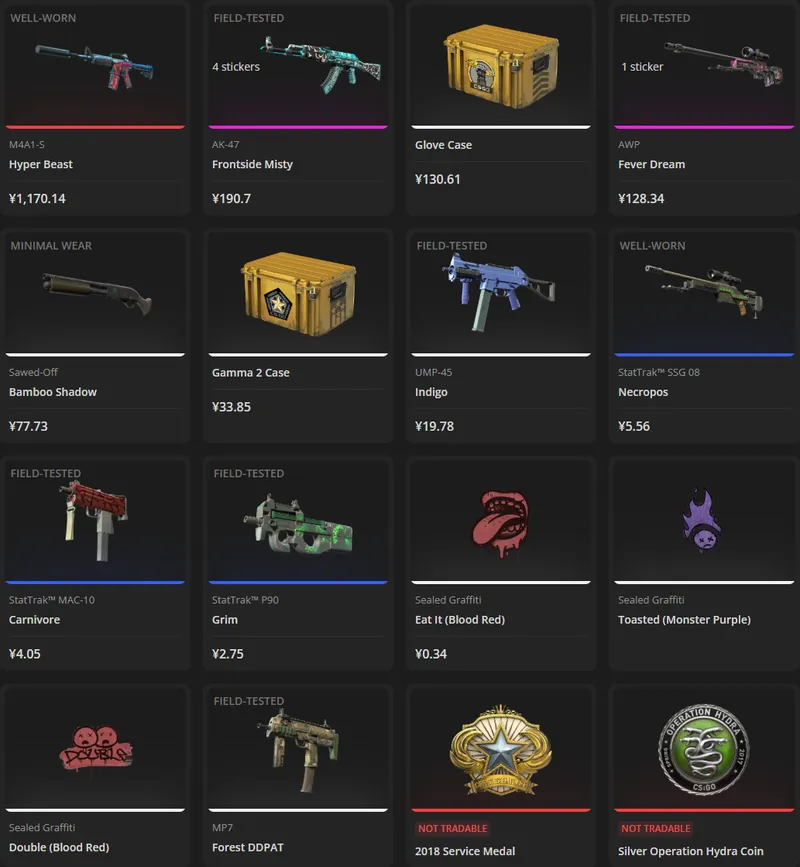Open the StatTrak P90 Grim item

point(299,524)
